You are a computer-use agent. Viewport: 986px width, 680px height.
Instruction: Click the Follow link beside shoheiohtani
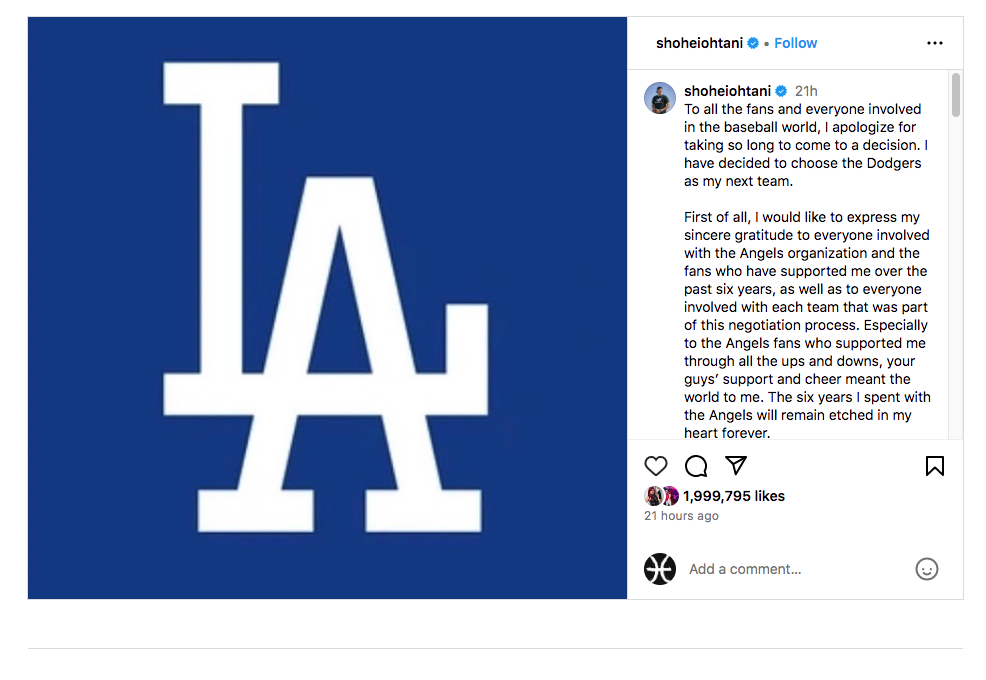[795, 43]
